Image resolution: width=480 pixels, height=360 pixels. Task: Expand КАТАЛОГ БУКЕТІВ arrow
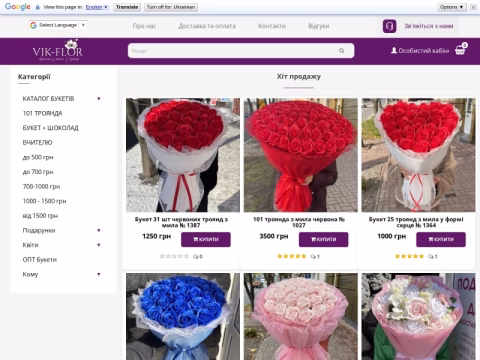click(99, 99)
